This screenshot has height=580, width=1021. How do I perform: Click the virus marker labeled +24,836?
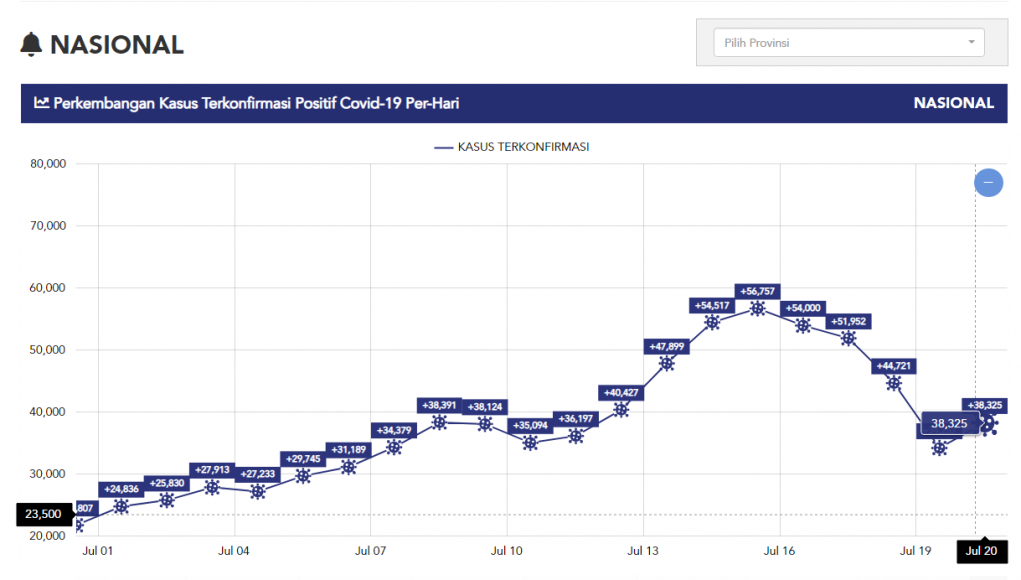121,506
